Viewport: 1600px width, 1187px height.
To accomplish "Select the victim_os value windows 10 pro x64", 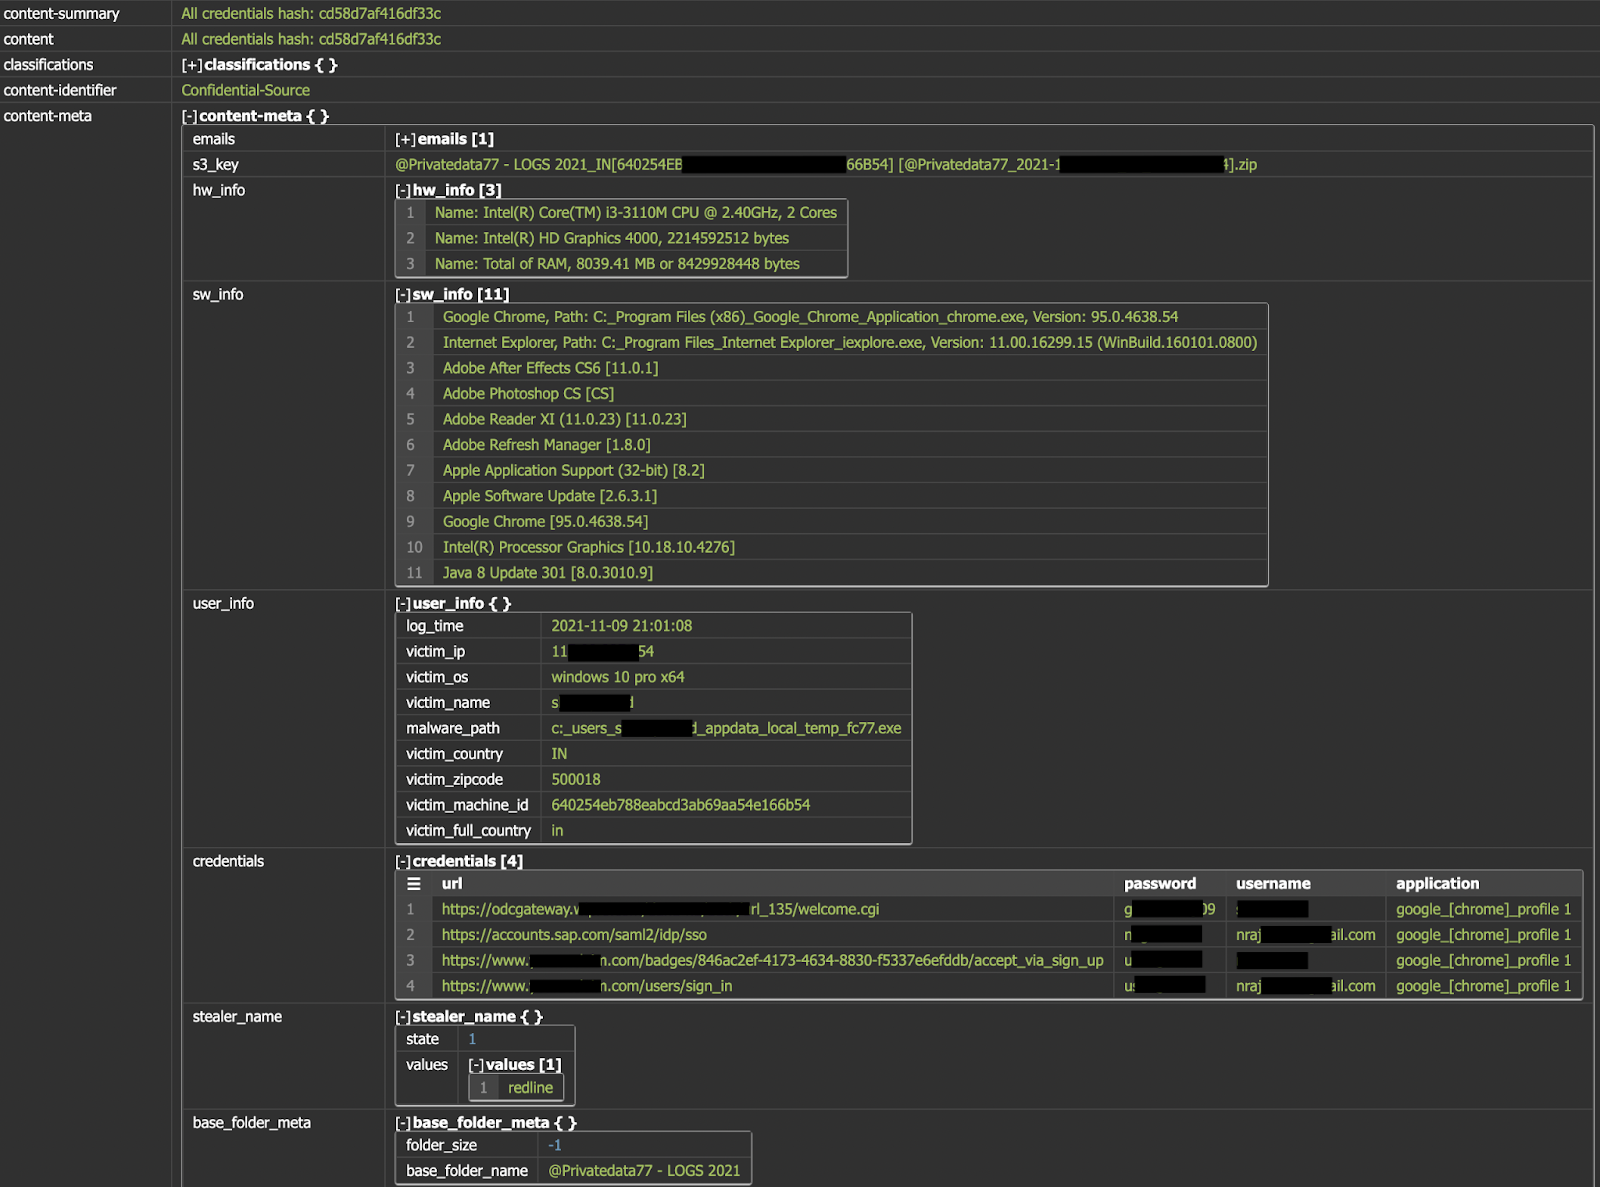I will [x=617, y=678].
